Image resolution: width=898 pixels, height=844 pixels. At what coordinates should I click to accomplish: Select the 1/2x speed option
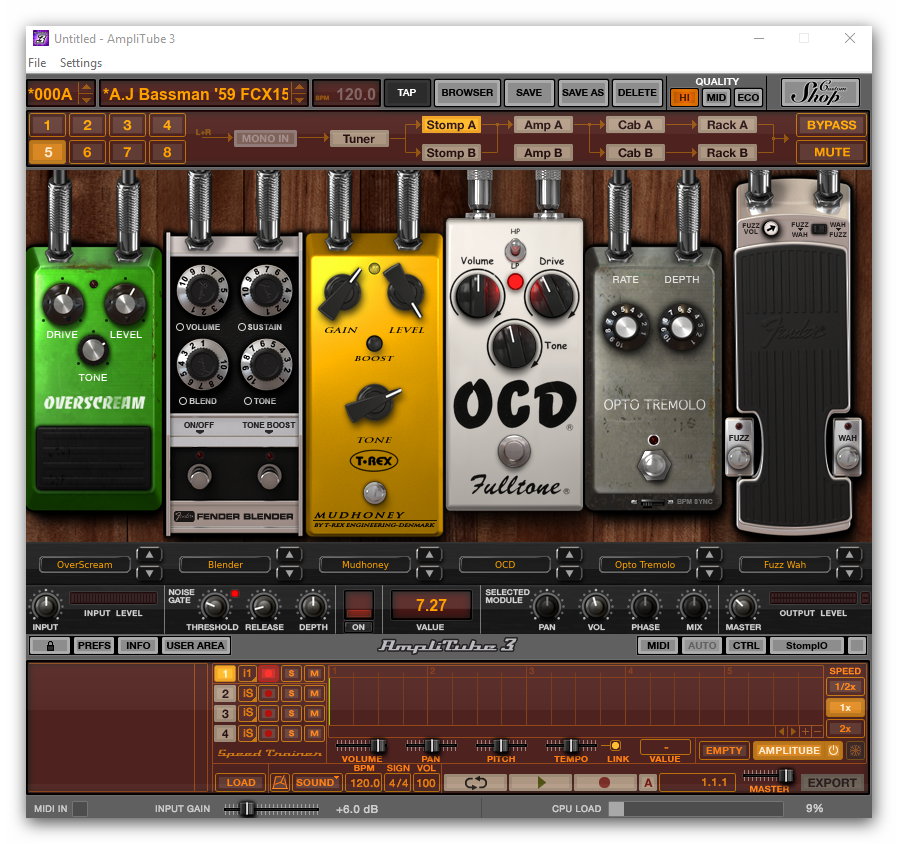click(x=845, y=687)
